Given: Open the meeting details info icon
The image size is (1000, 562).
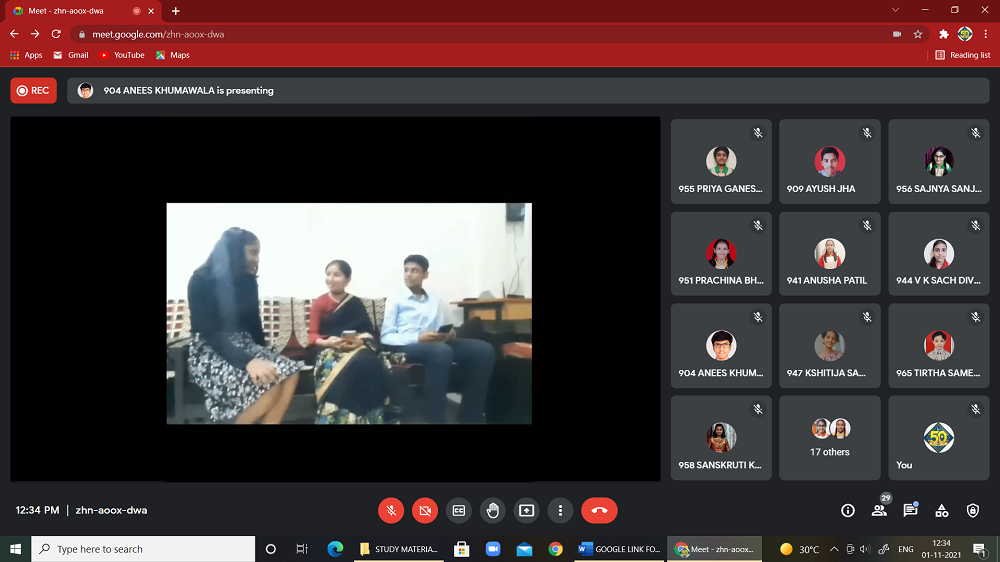Looking at the screenshot, I should 848,510.
